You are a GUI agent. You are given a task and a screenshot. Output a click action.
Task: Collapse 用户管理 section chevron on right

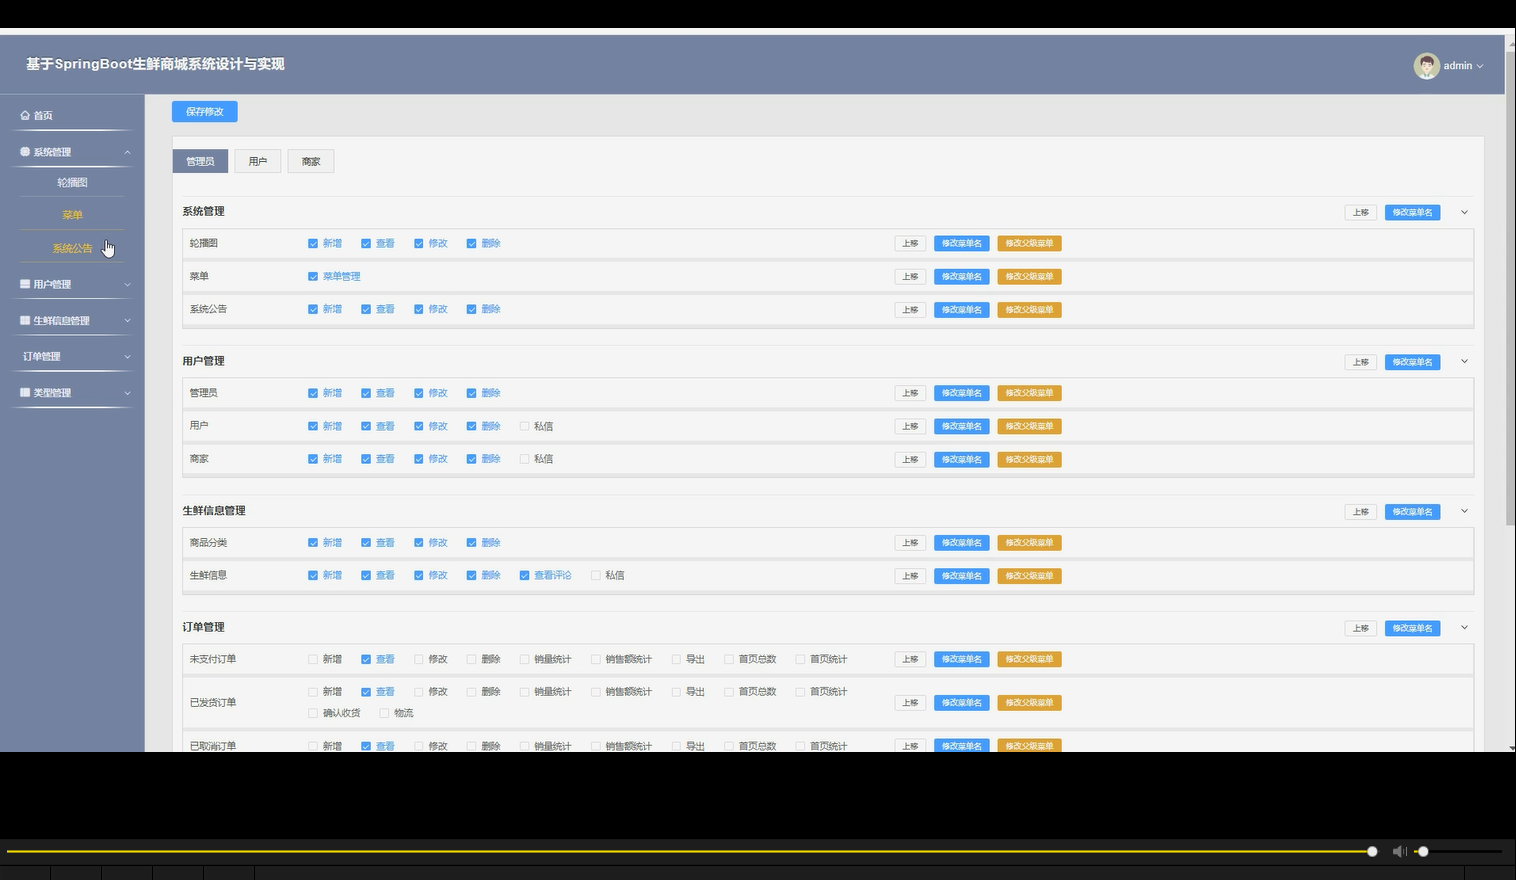click(x=1464, y=361)
